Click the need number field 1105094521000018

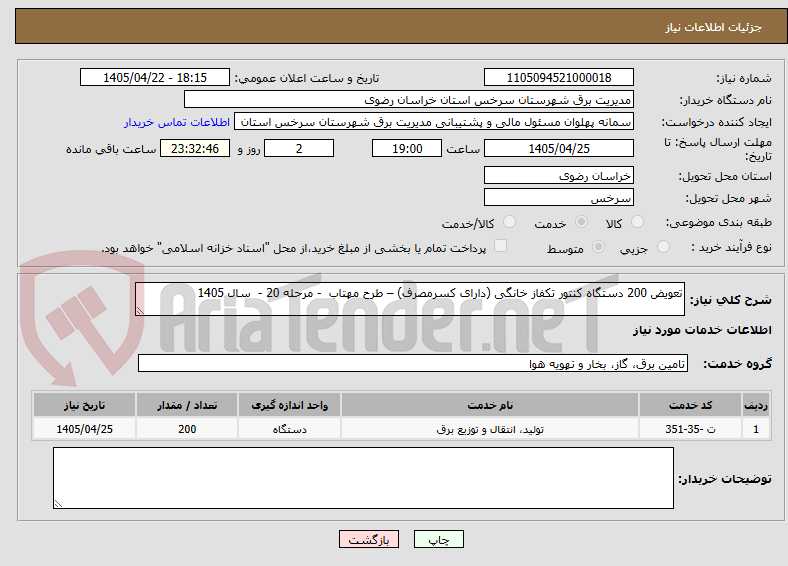click(x=559, y=77)
